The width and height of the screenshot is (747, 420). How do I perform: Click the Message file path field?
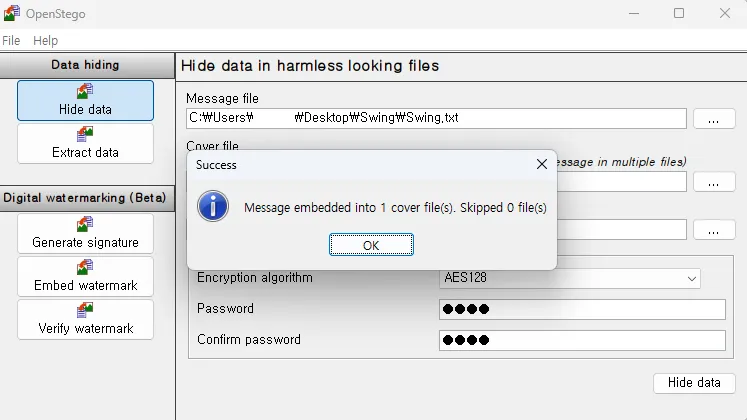pyautogui.click(x=436, y=118)
